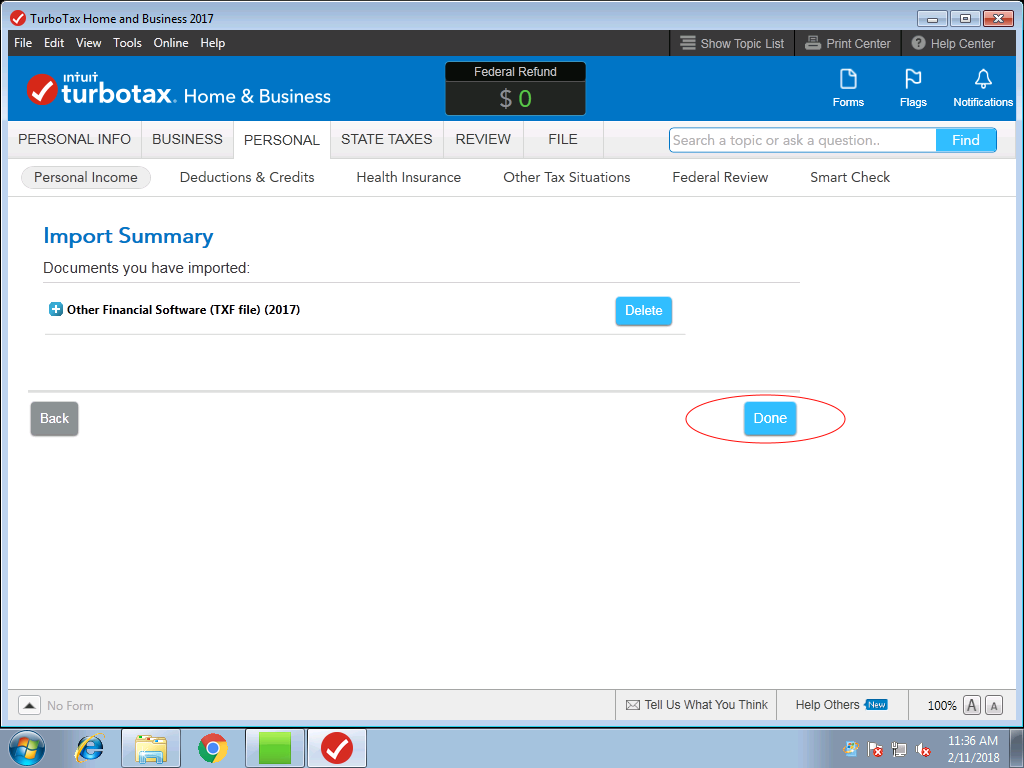Viewport: 1024px width, 768px height.
Task: Click the Back button
Action: click(54, 419)
